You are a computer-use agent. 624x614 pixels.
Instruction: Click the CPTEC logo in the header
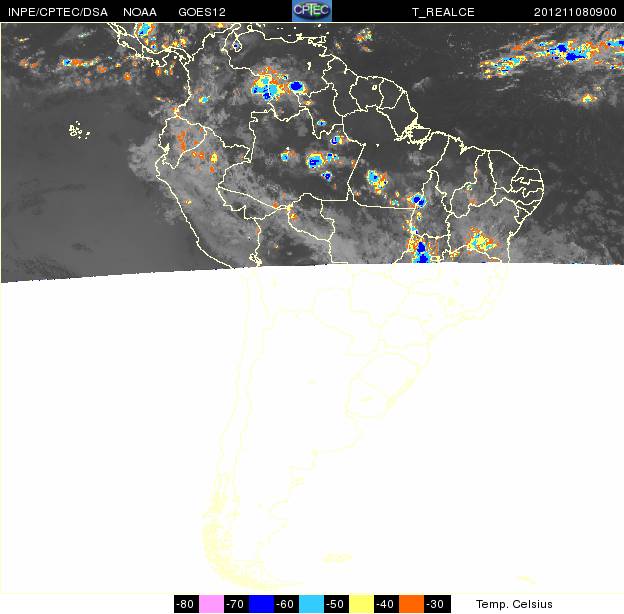pos(312,11)
